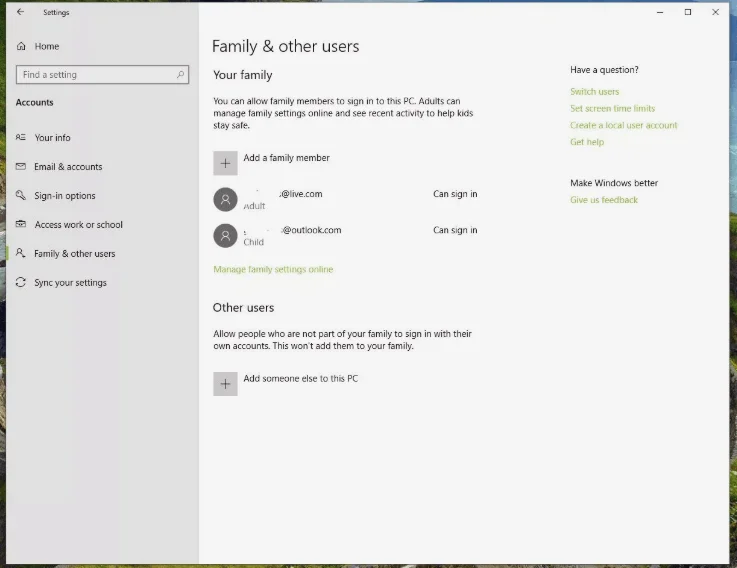
Task: Click the Make Windows better heading
Action: (x=614, y=183)
